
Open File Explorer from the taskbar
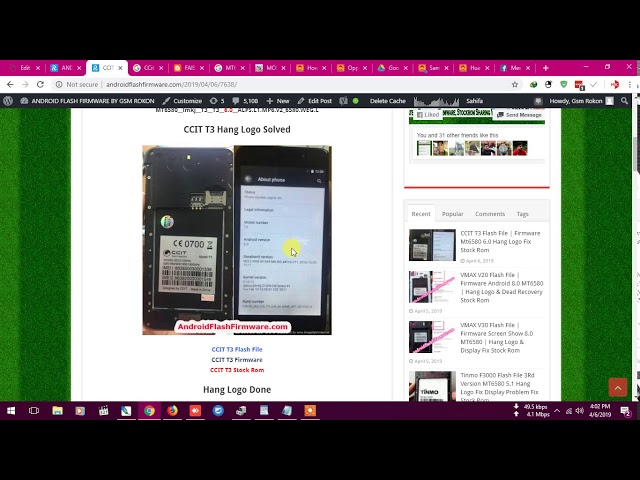58,411
